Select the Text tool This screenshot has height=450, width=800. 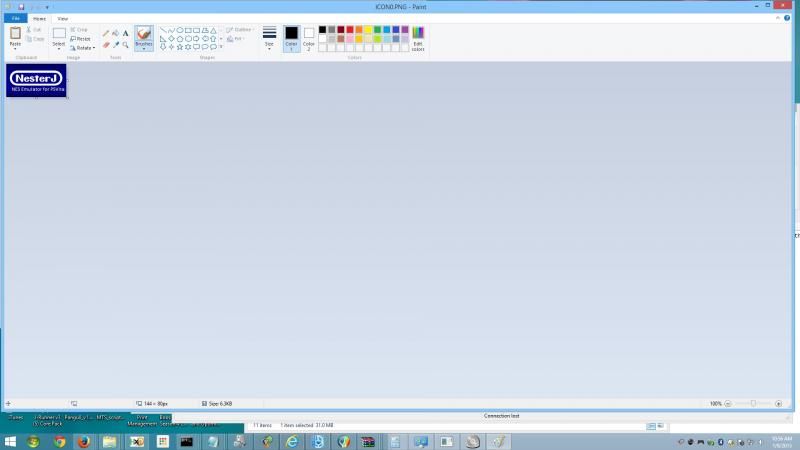(x=125, y=33)
